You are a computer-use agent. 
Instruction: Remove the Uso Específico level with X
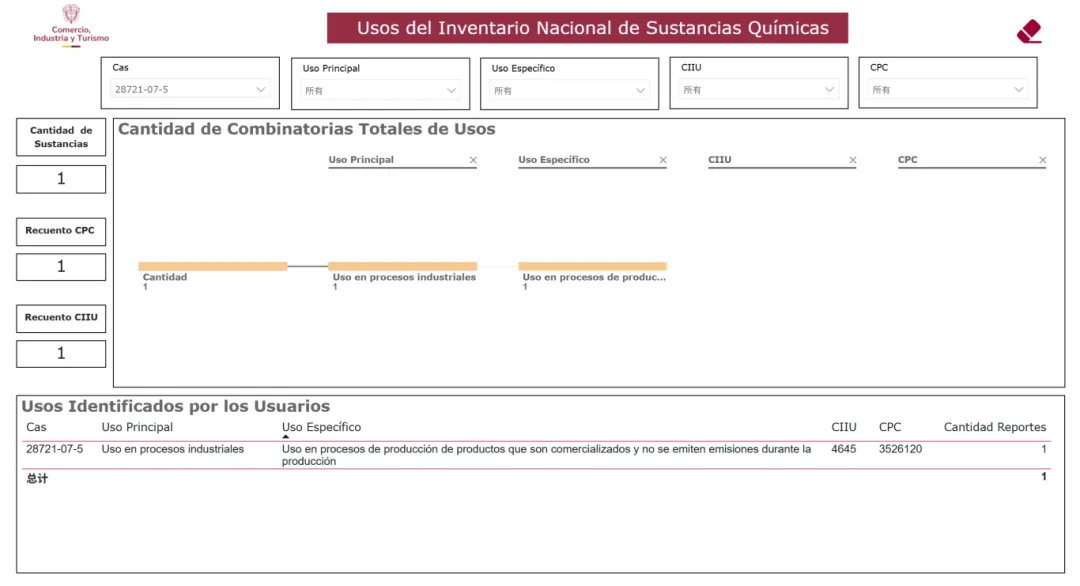[663, 160]
